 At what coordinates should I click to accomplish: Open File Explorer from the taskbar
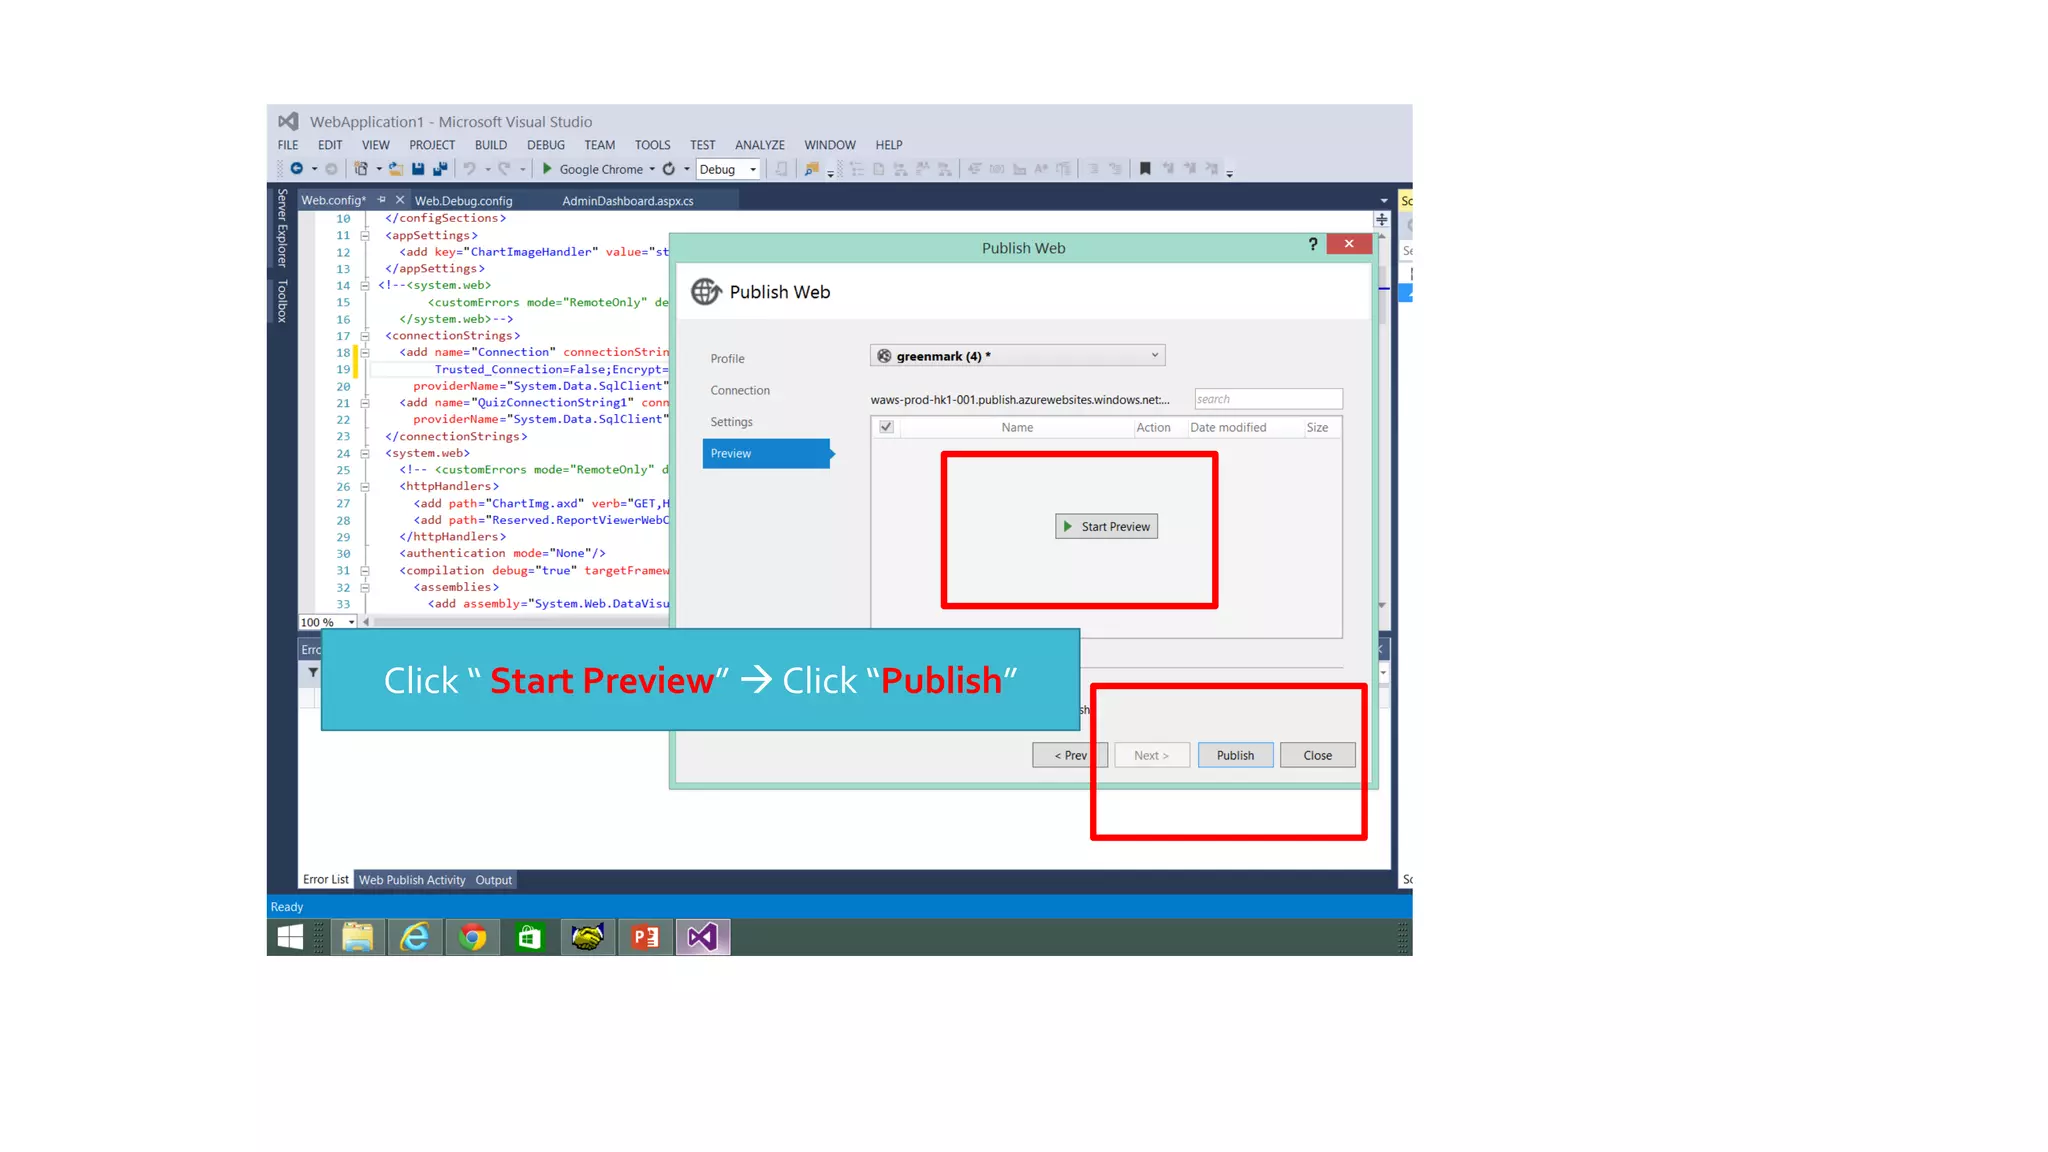[357, 937]
